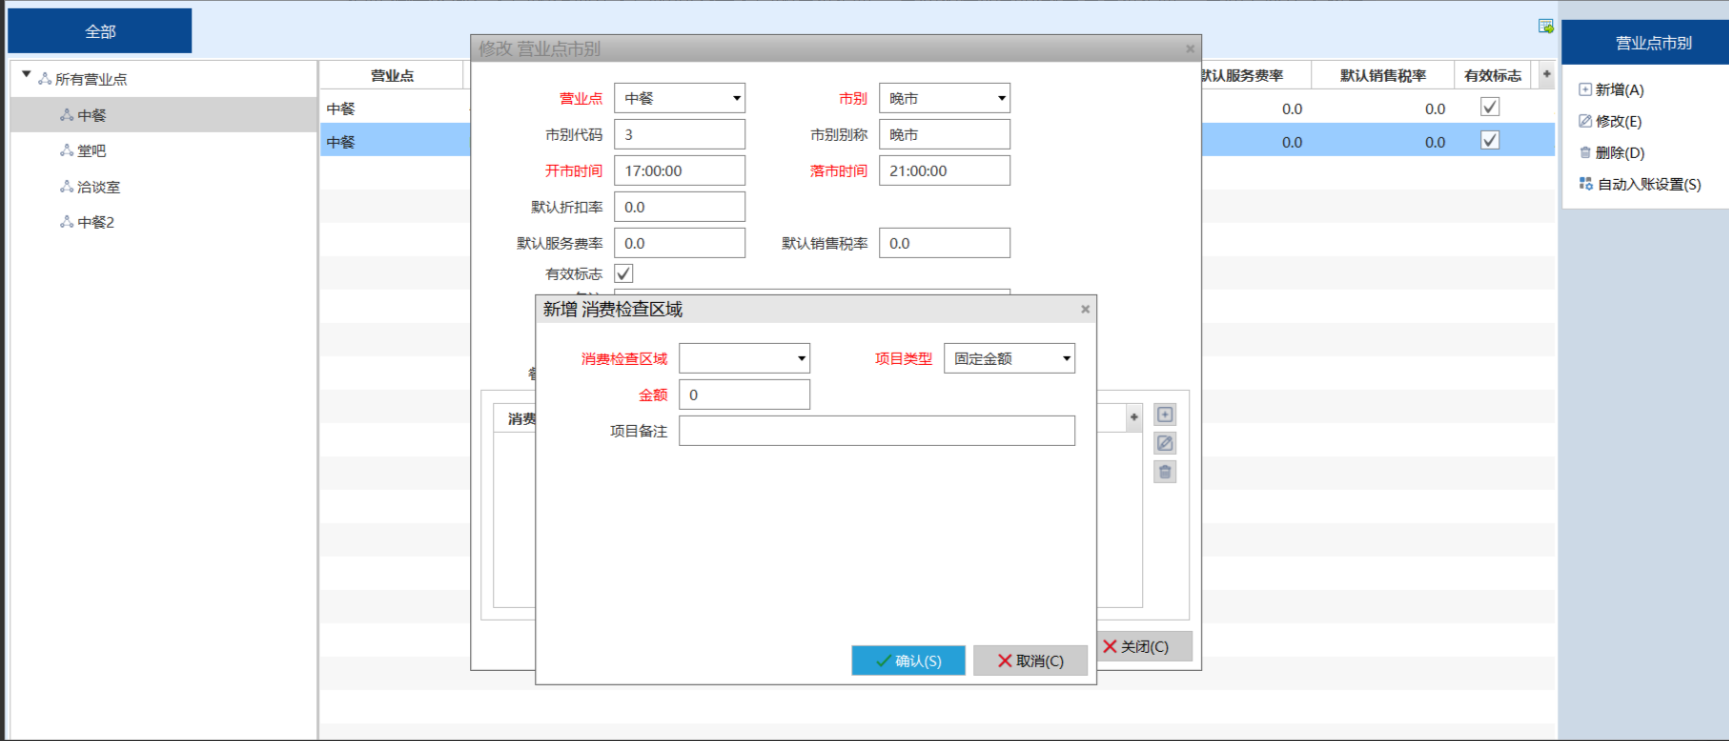Screen dimensions: 1729x741
Task: Click the export icon at top right
Action: pyautogui.click(x=1546, y=26)
